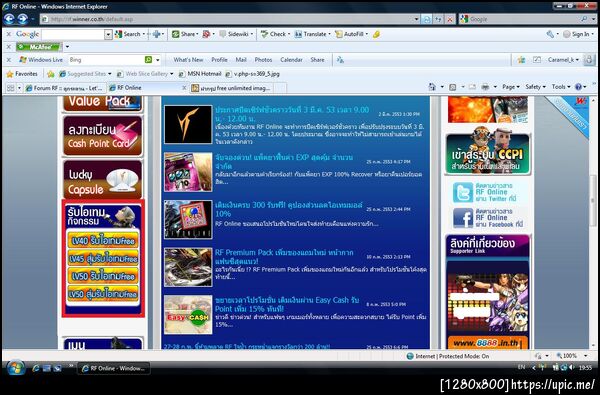This screenshot has width=600, height=395.
Task: Stop page loading with the red X icon
Action: pyautogui.click(x=450, y=19)
